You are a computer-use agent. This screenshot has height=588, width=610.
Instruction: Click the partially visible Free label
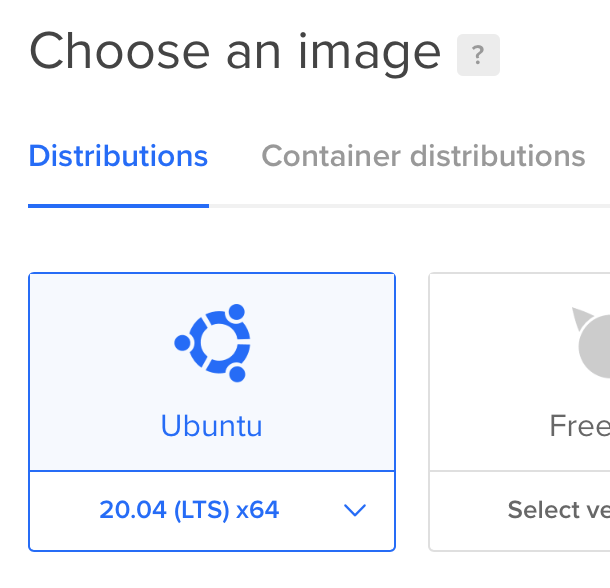(580, 426)
